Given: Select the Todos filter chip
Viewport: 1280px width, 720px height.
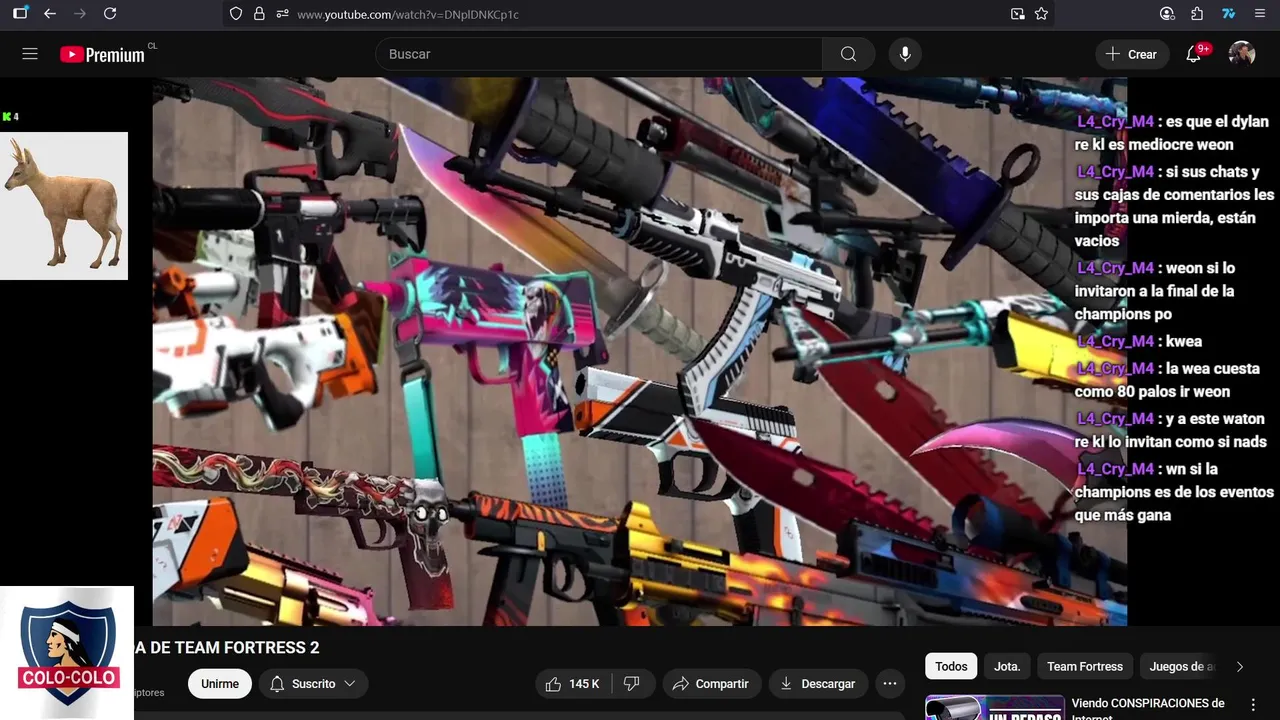Looking at the screenshot, I should point(951,666).
